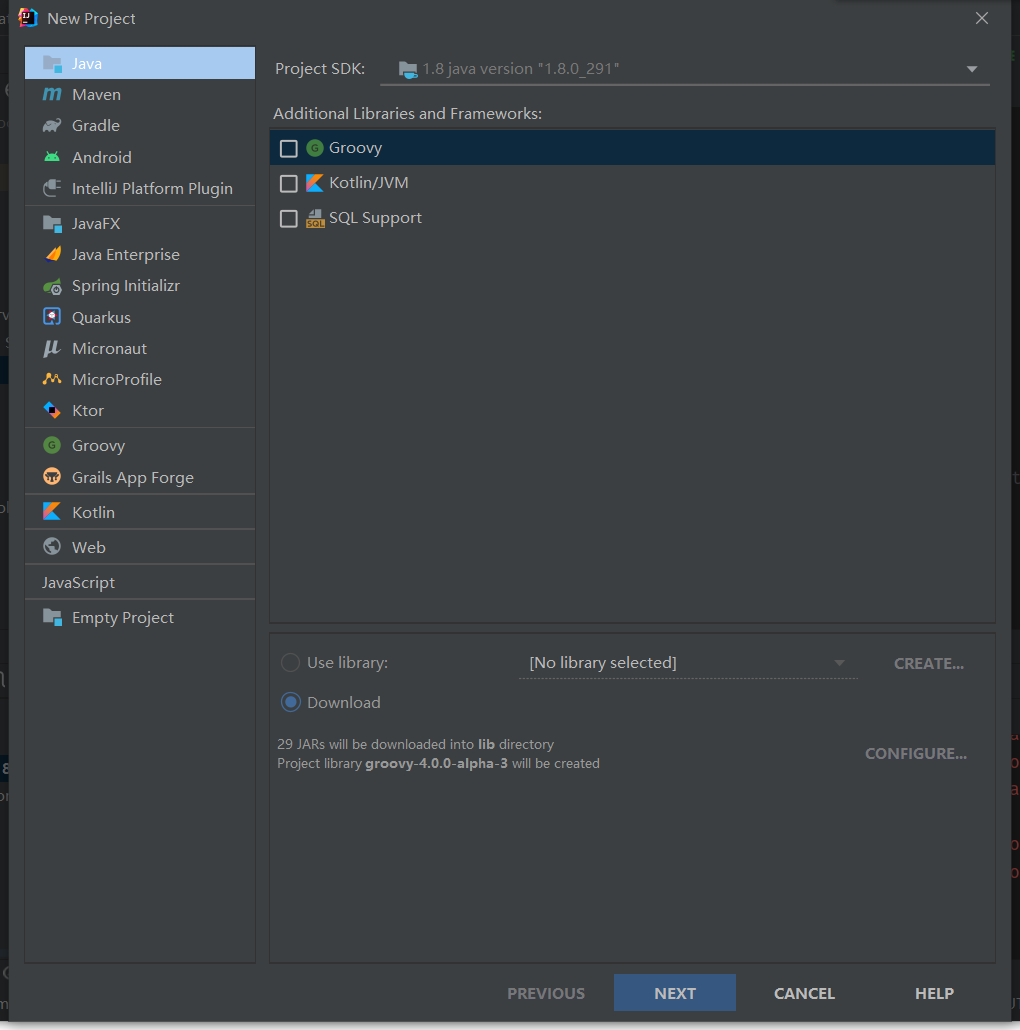Open the No library selected dropdown
Screen dimensions: 1020x1030
(x=688, y=663)
